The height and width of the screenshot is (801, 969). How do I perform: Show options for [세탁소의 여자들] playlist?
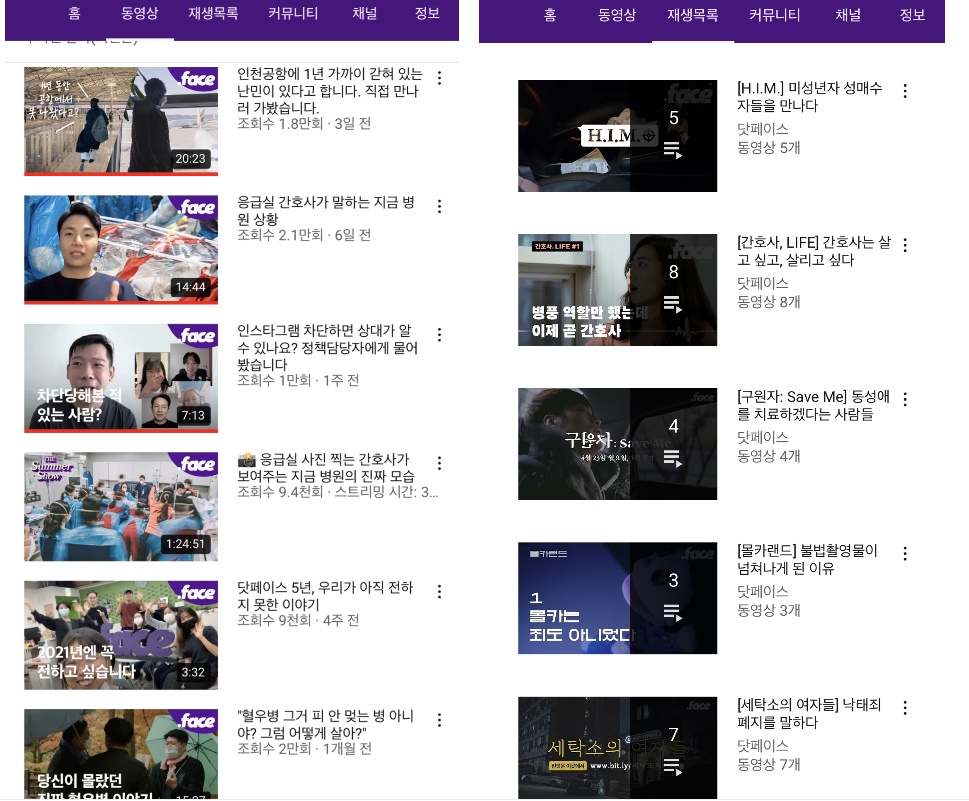point(905,708)
